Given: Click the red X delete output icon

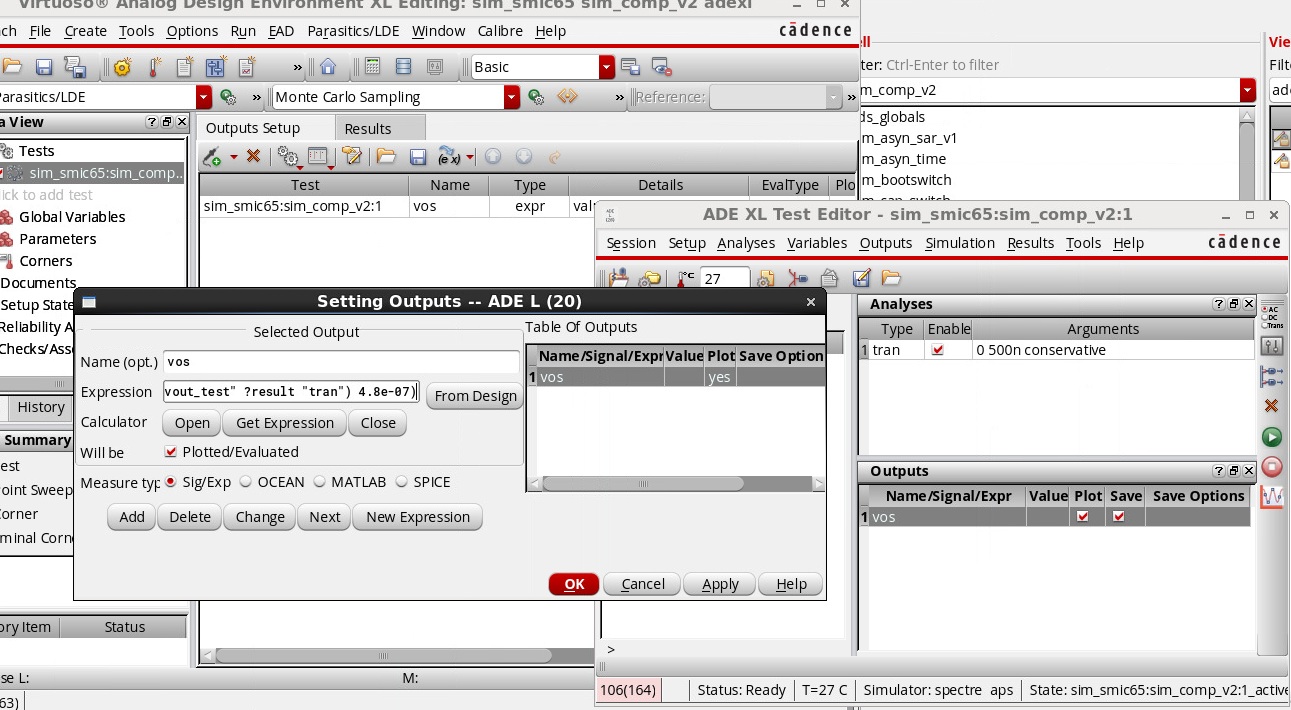Looking at the screenshot, I should click(253, 156).
